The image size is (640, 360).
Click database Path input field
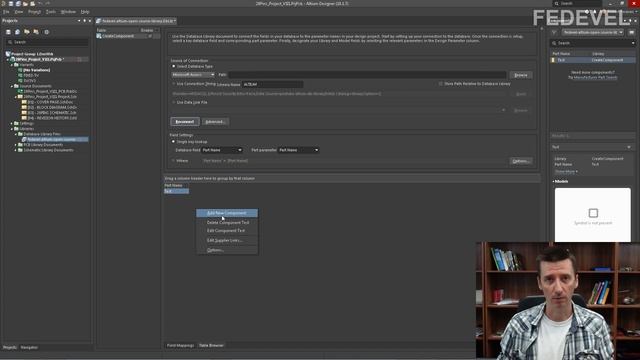click(367, 75)
